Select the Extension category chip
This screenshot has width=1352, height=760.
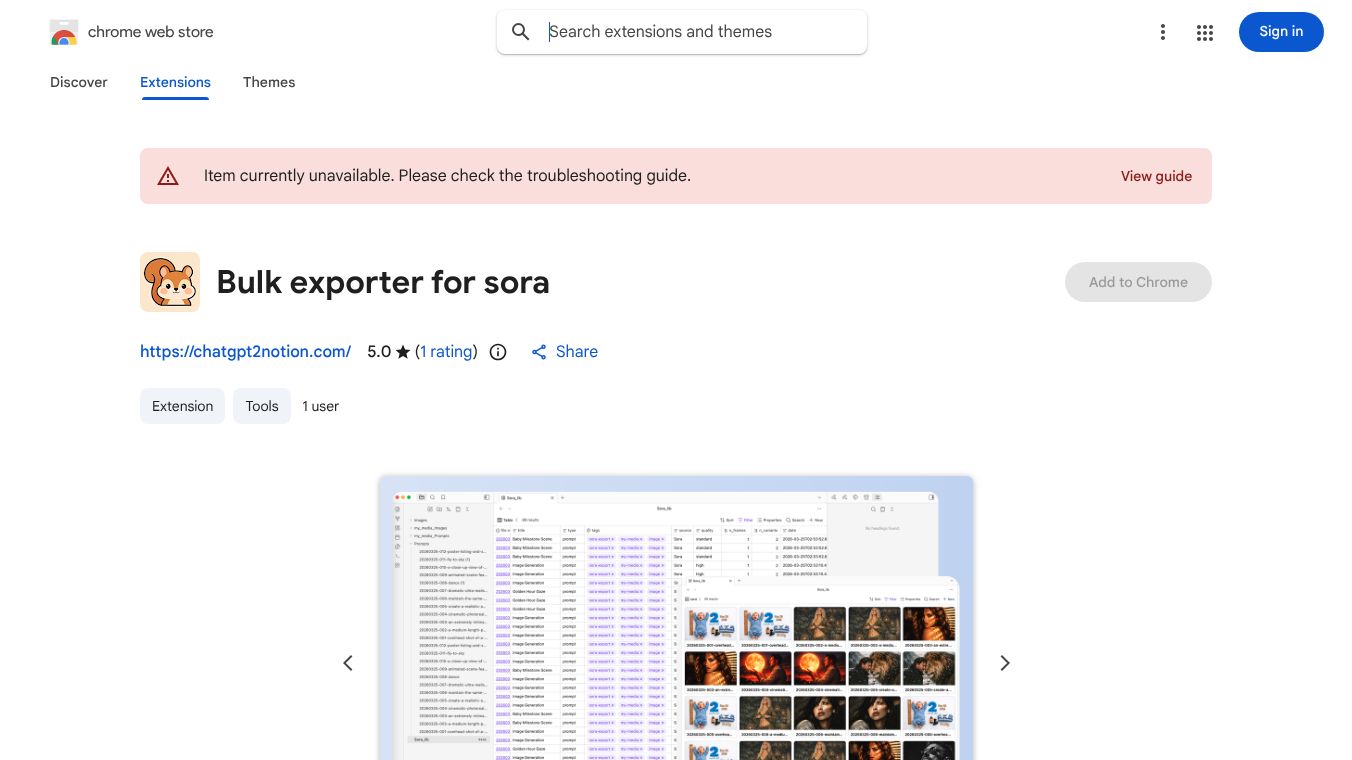182,406
